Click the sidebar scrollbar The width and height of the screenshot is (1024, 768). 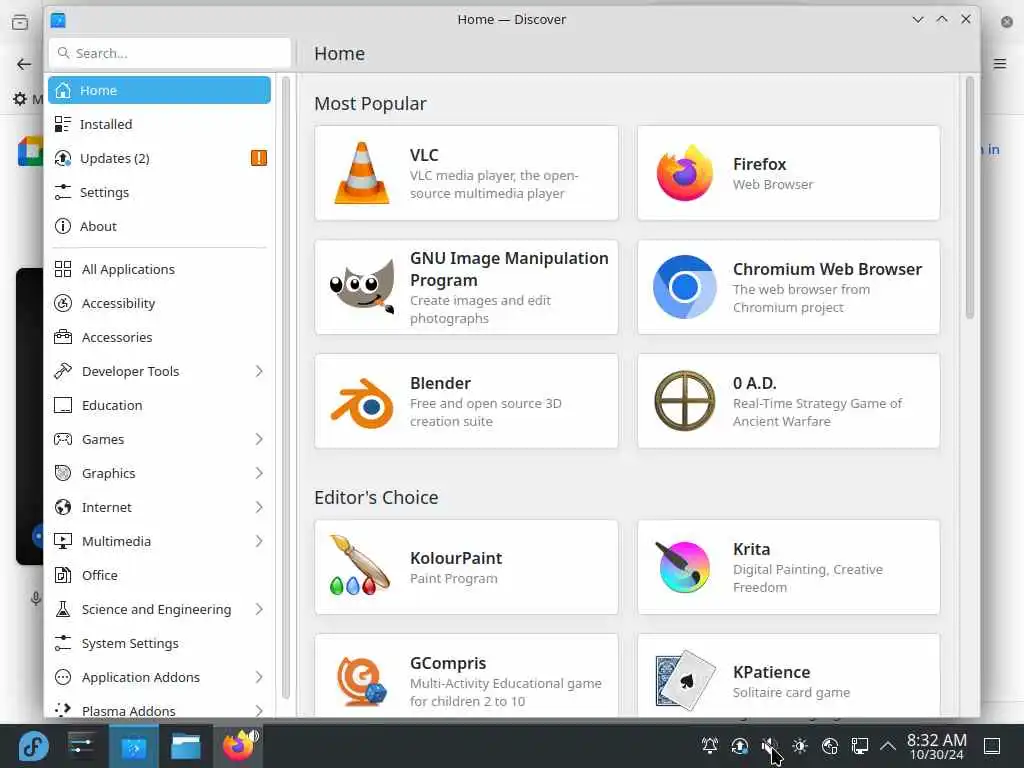pyautogui.click(x=285, y=388)
